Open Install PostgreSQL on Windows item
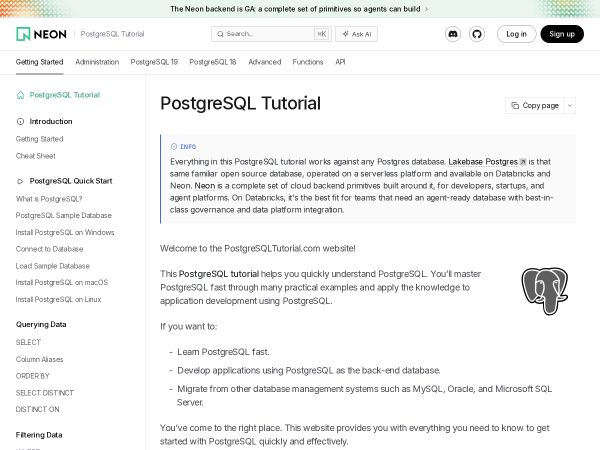The width and height of the screenshot is (600, 450). 65,232
